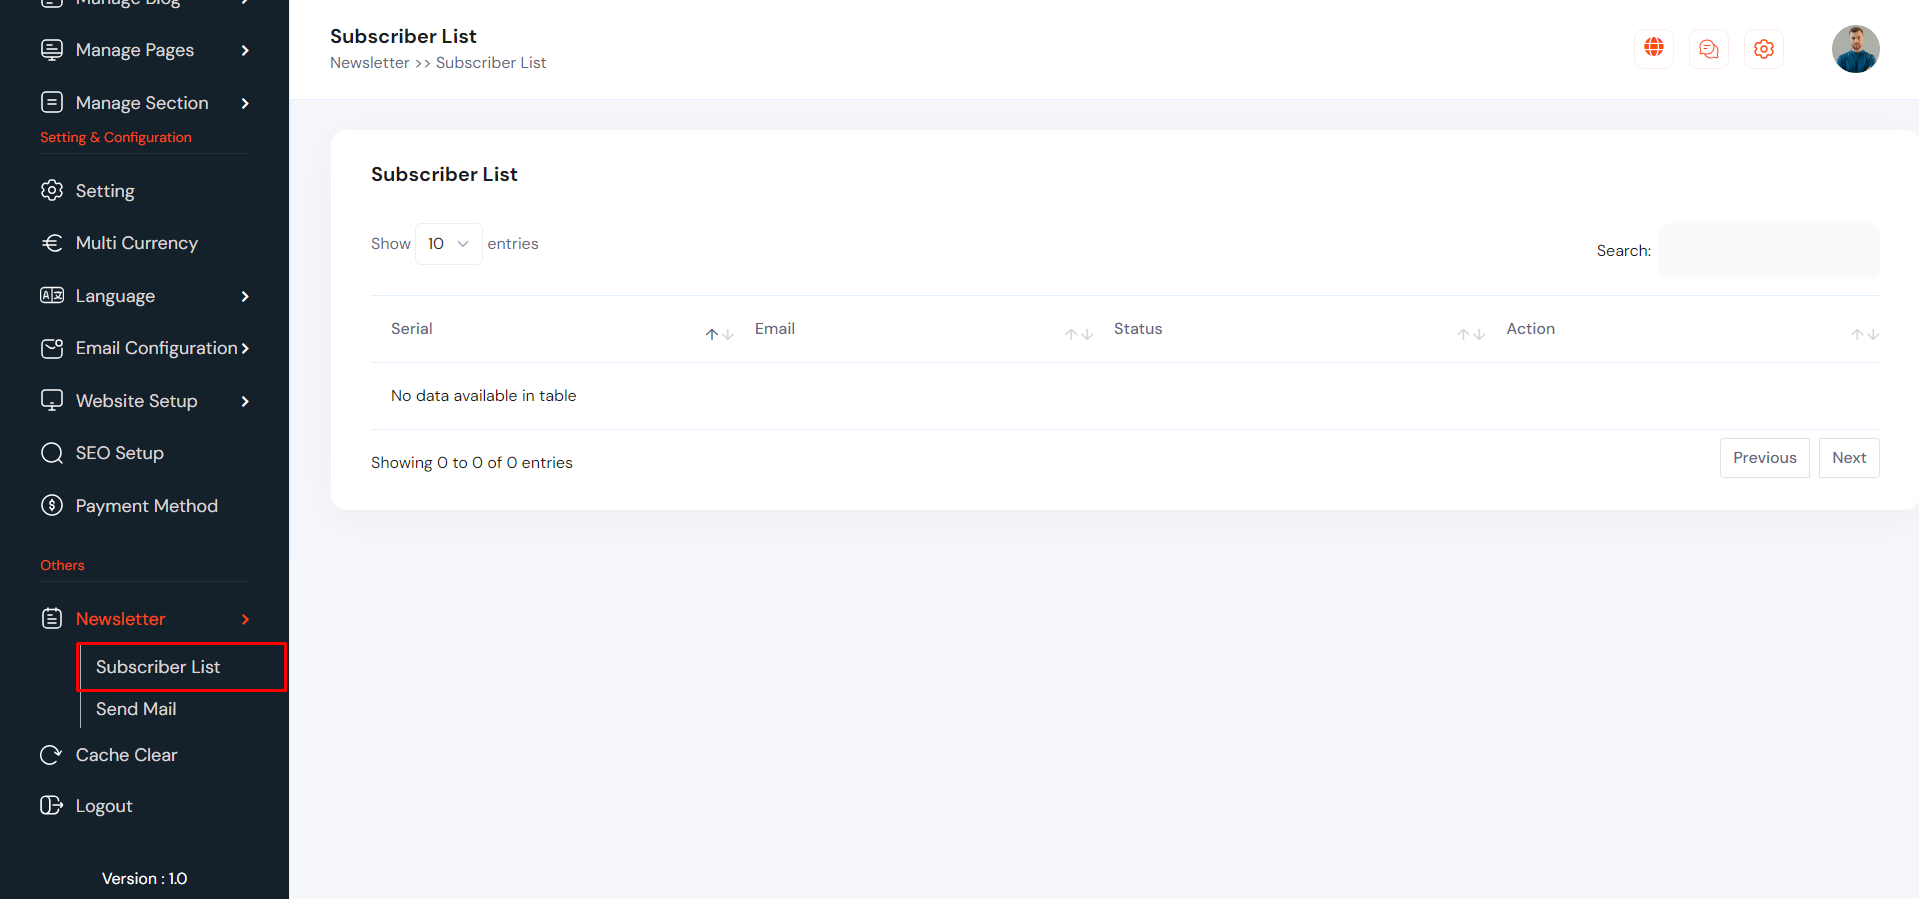The height and width of the screenshot is (899, 1919).
Task: Click the Cache Clear refresh icon
Action: 51,755
